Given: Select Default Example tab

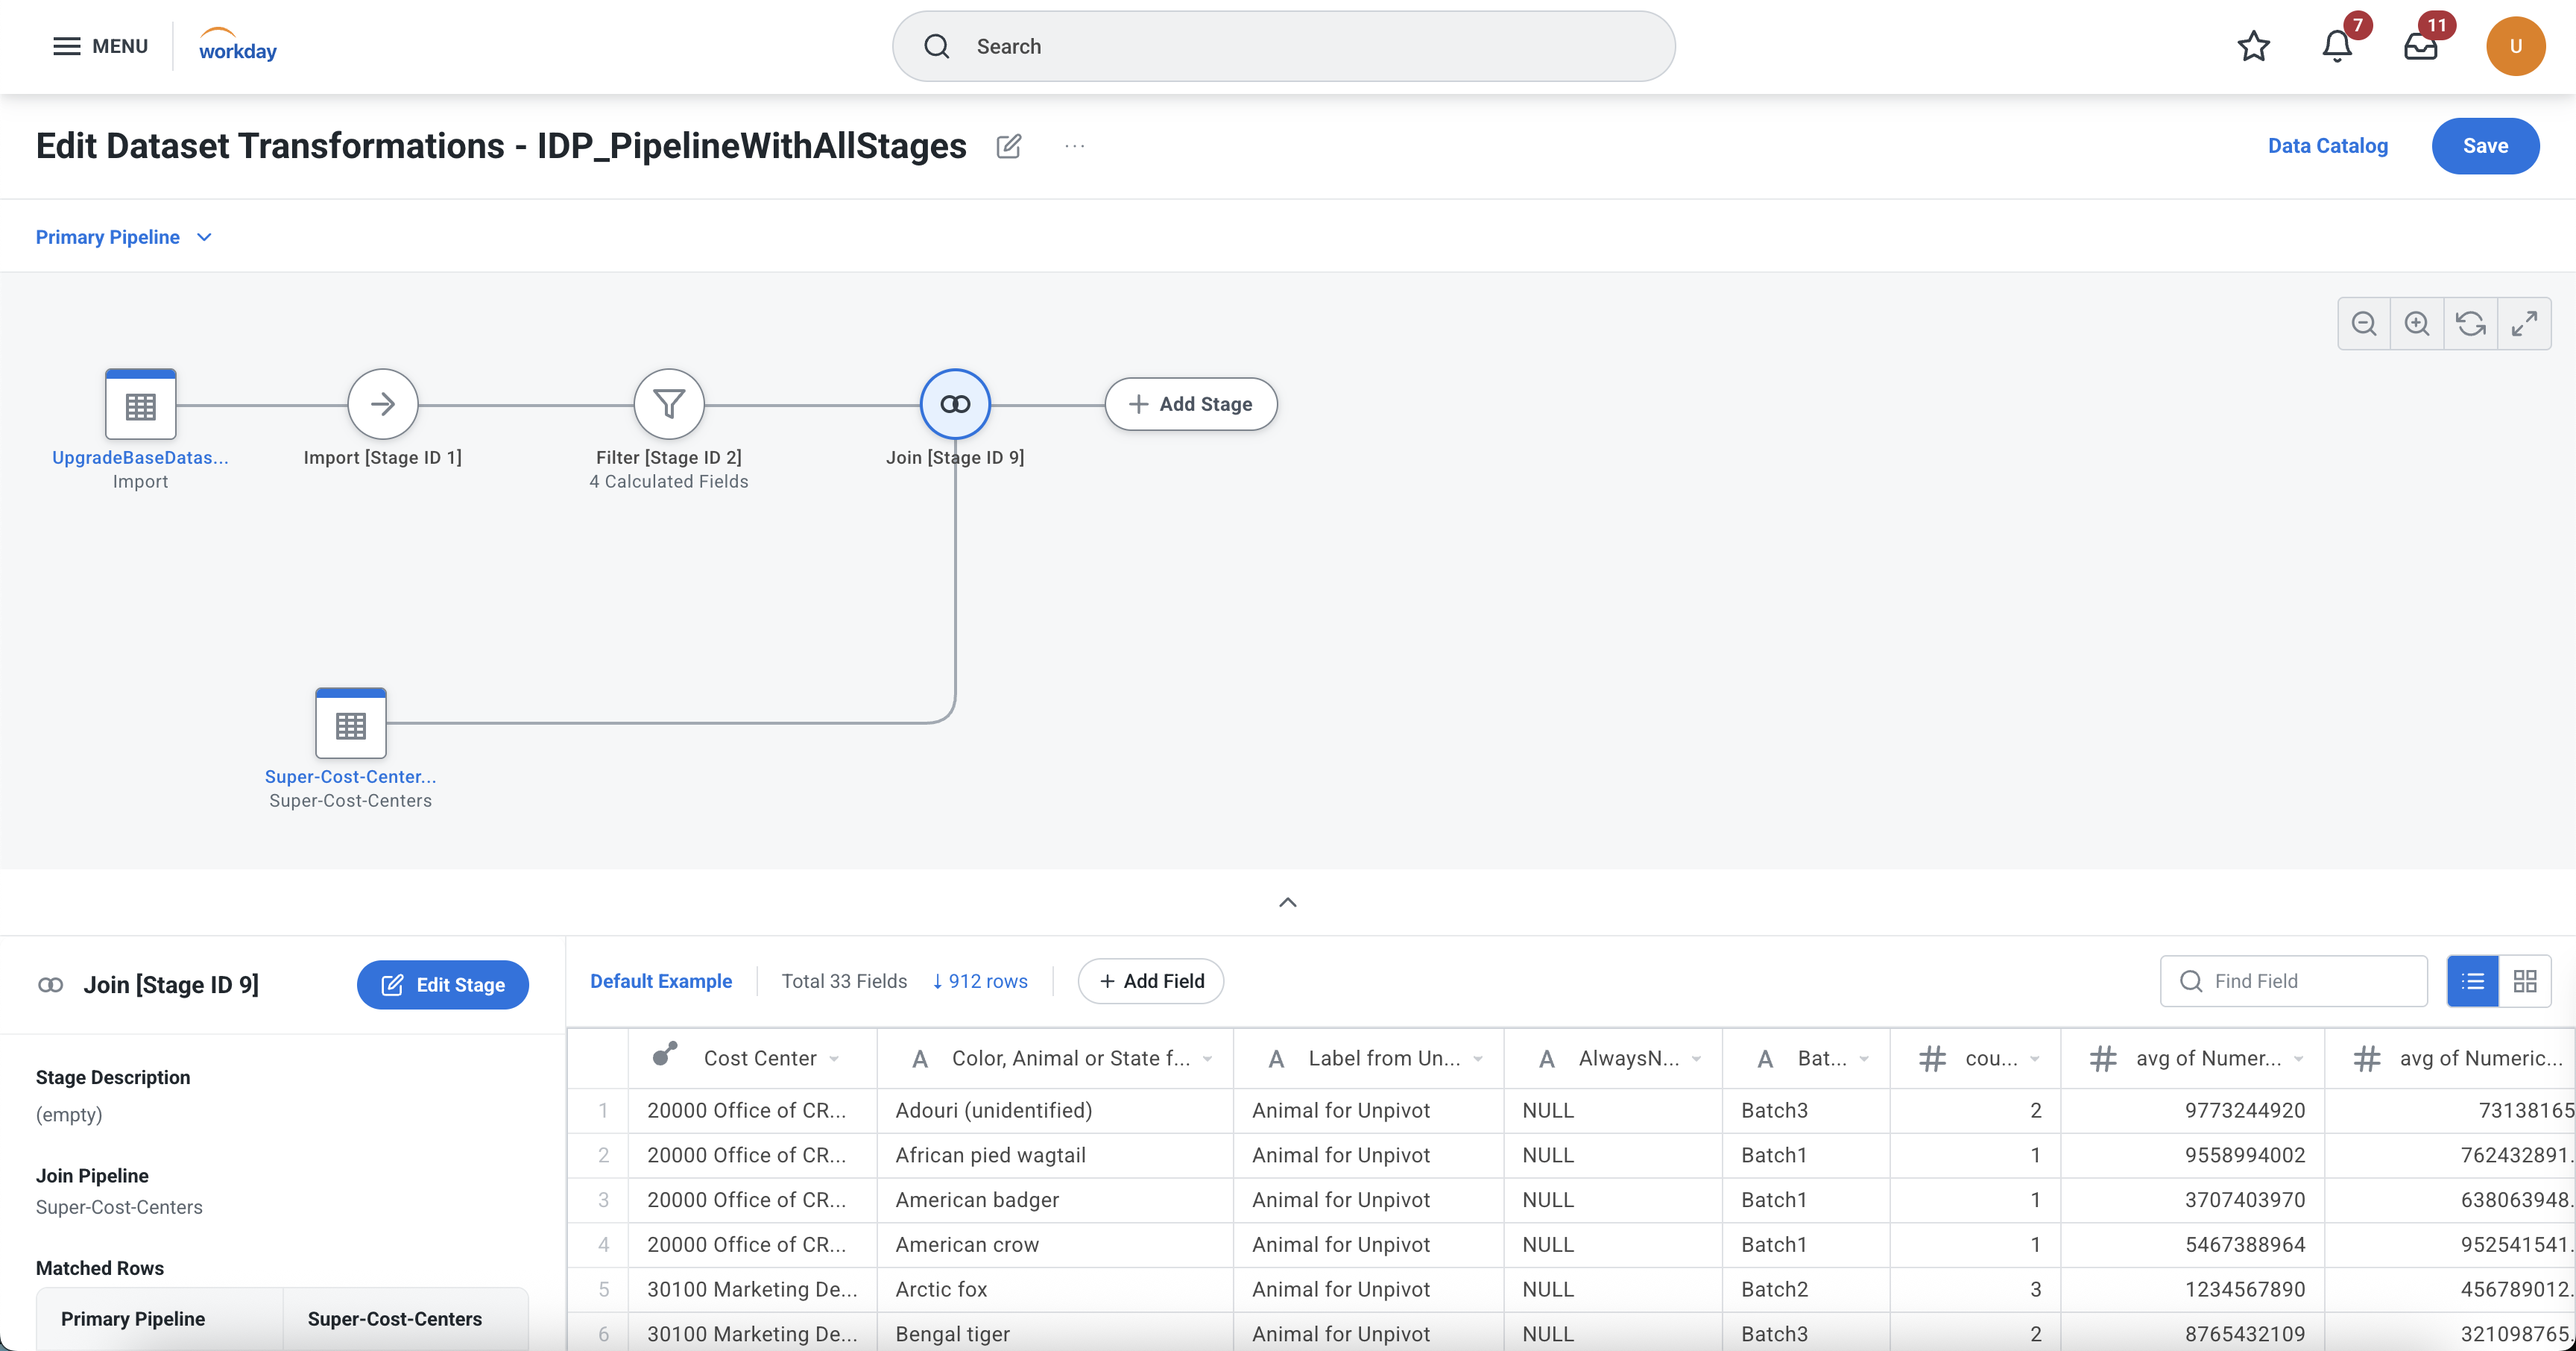Looking at the screenshot, I should click(x=661, y=981).
